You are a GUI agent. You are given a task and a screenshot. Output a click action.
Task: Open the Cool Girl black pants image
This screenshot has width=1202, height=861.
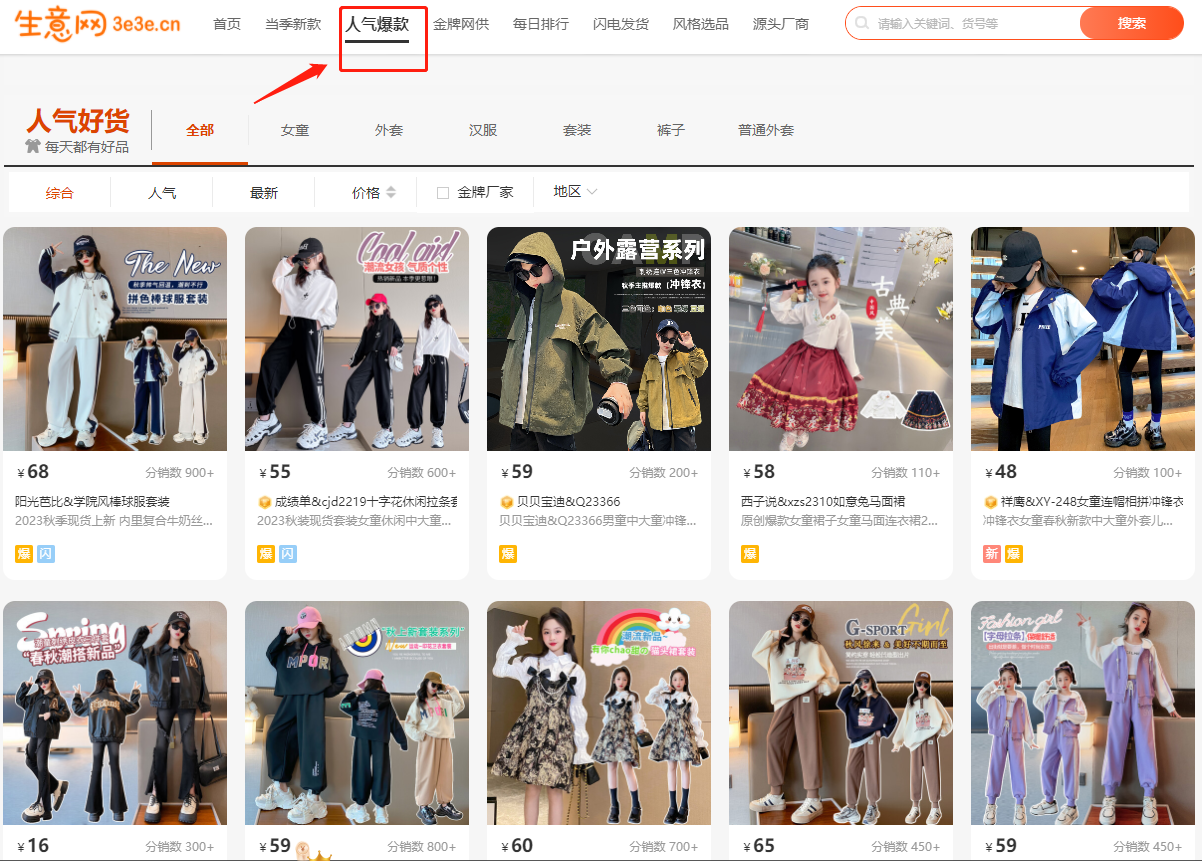pyautogui.click(x=357, y=339)
